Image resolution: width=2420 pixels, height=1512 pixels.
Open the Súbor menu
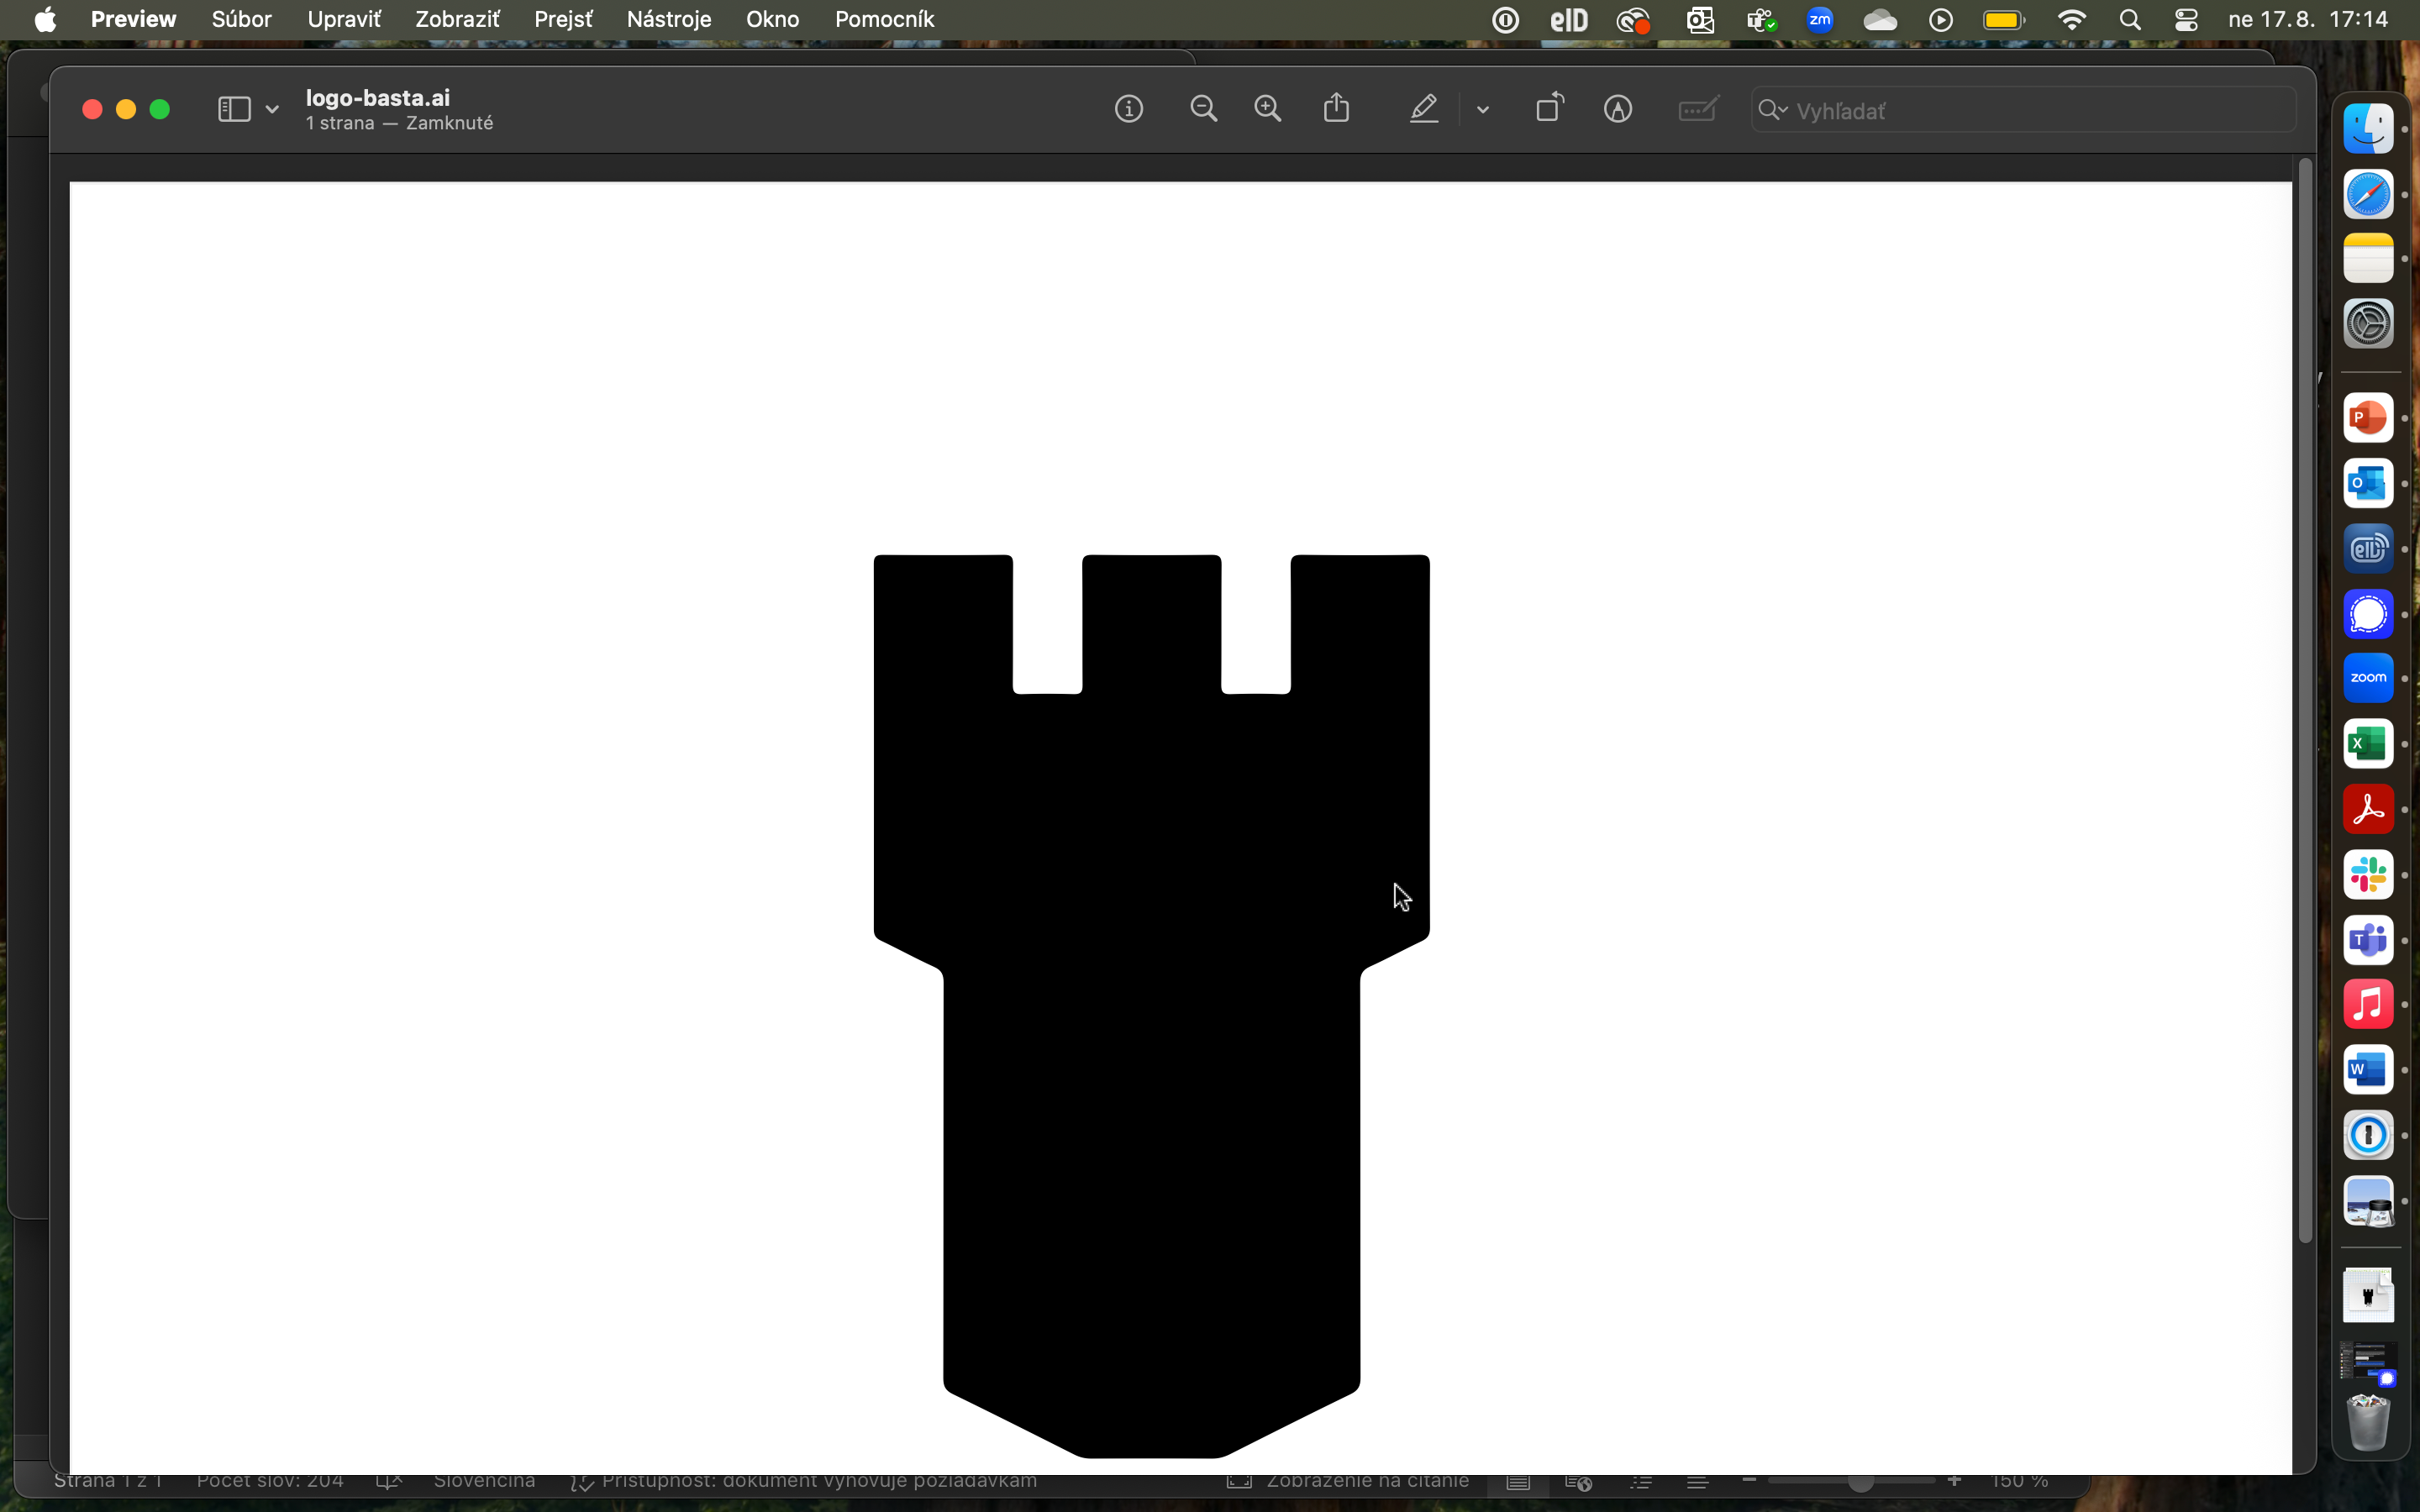click(241, 19)
